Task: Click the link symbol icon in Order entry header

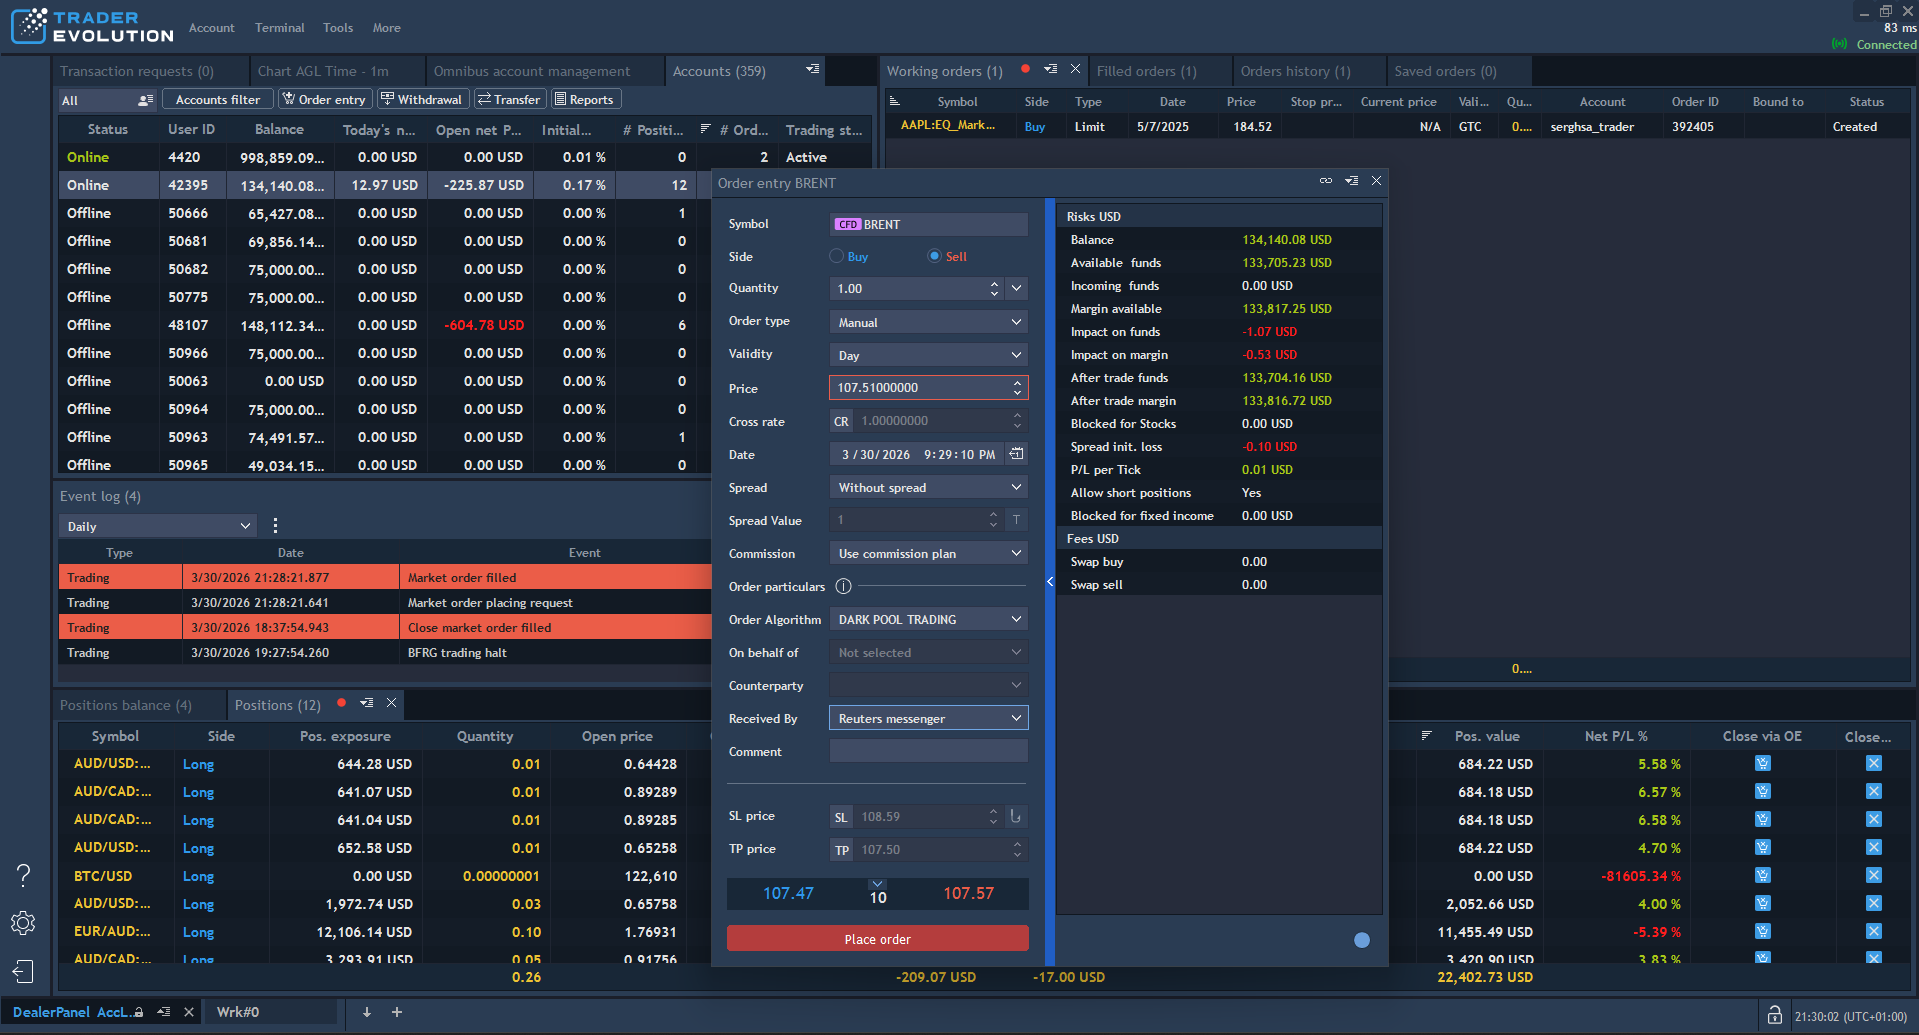Action: point(1326,181)
